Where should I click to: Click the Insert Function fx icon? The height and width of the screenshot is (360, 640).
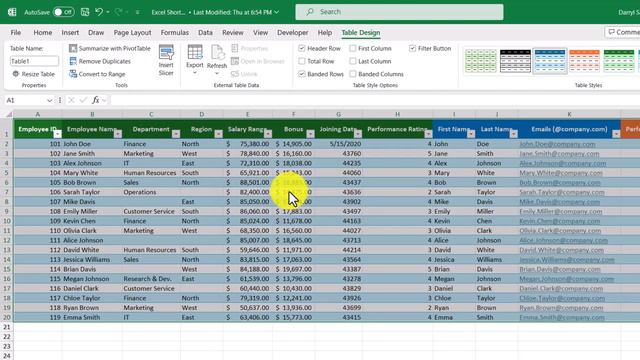(96, 100)
